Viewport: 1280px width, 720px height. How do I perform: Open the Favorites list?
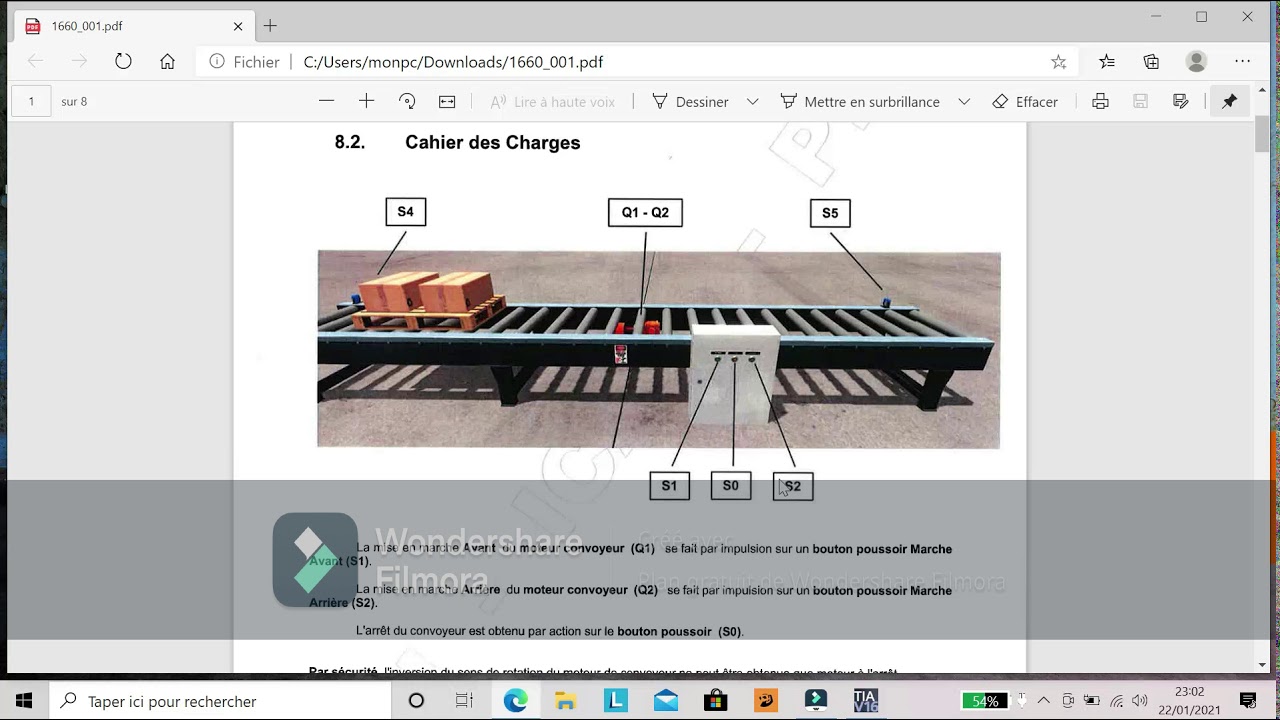click(x=1107, y=62)
